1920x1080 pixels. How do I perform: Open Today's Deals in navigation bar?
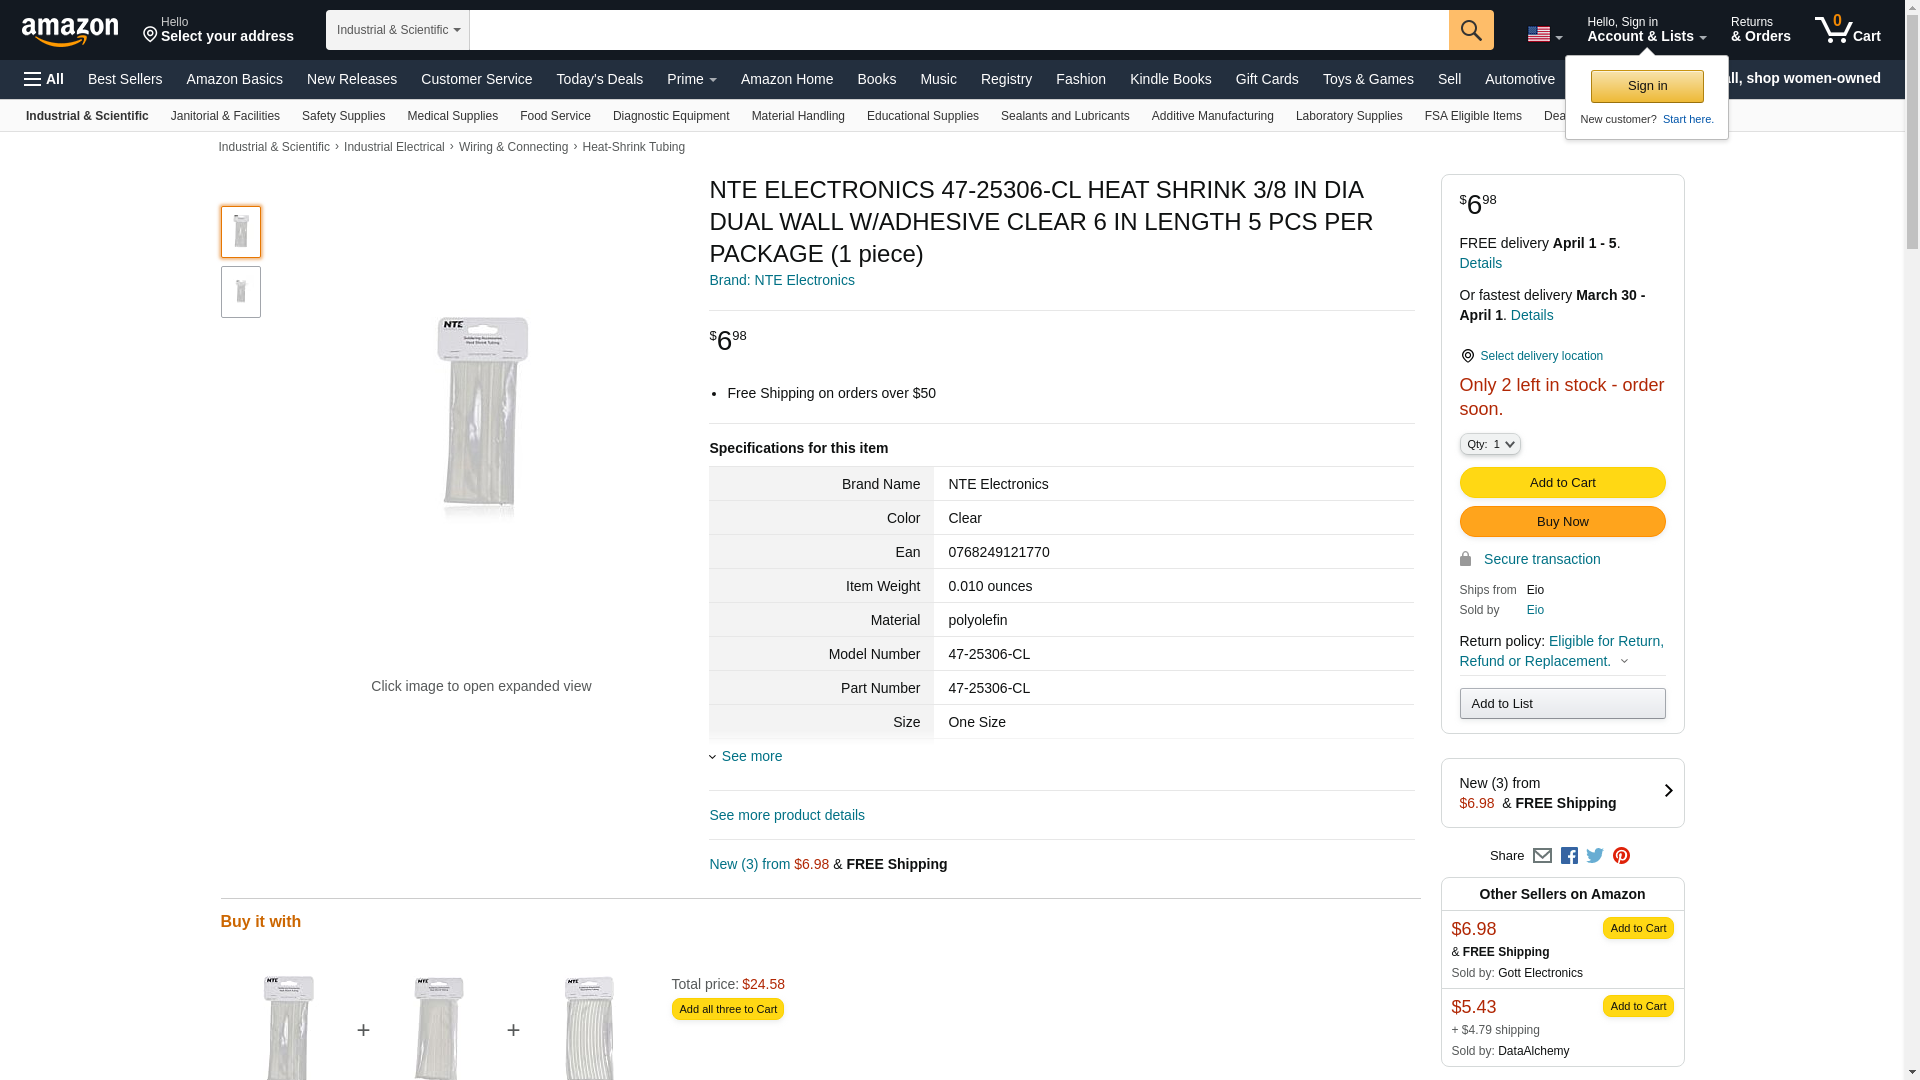[x=599, y=79]
